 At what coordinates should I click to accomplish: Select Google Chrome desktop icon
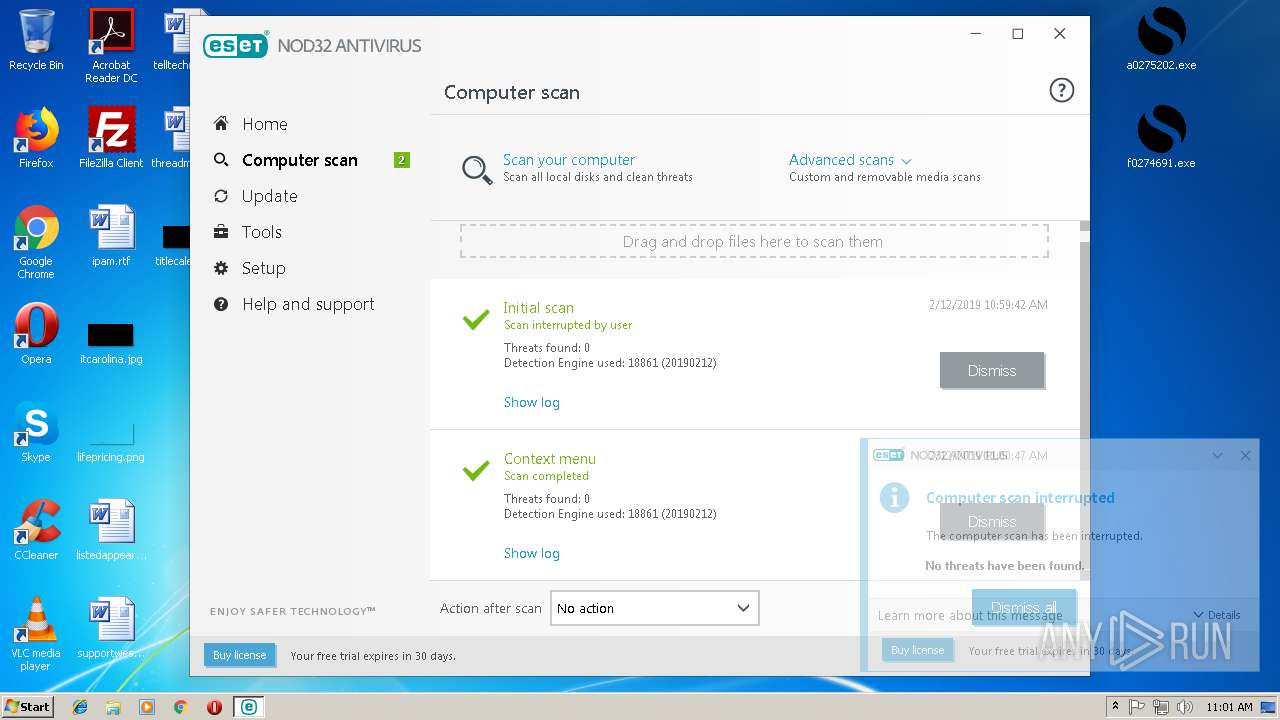point(36,243)
